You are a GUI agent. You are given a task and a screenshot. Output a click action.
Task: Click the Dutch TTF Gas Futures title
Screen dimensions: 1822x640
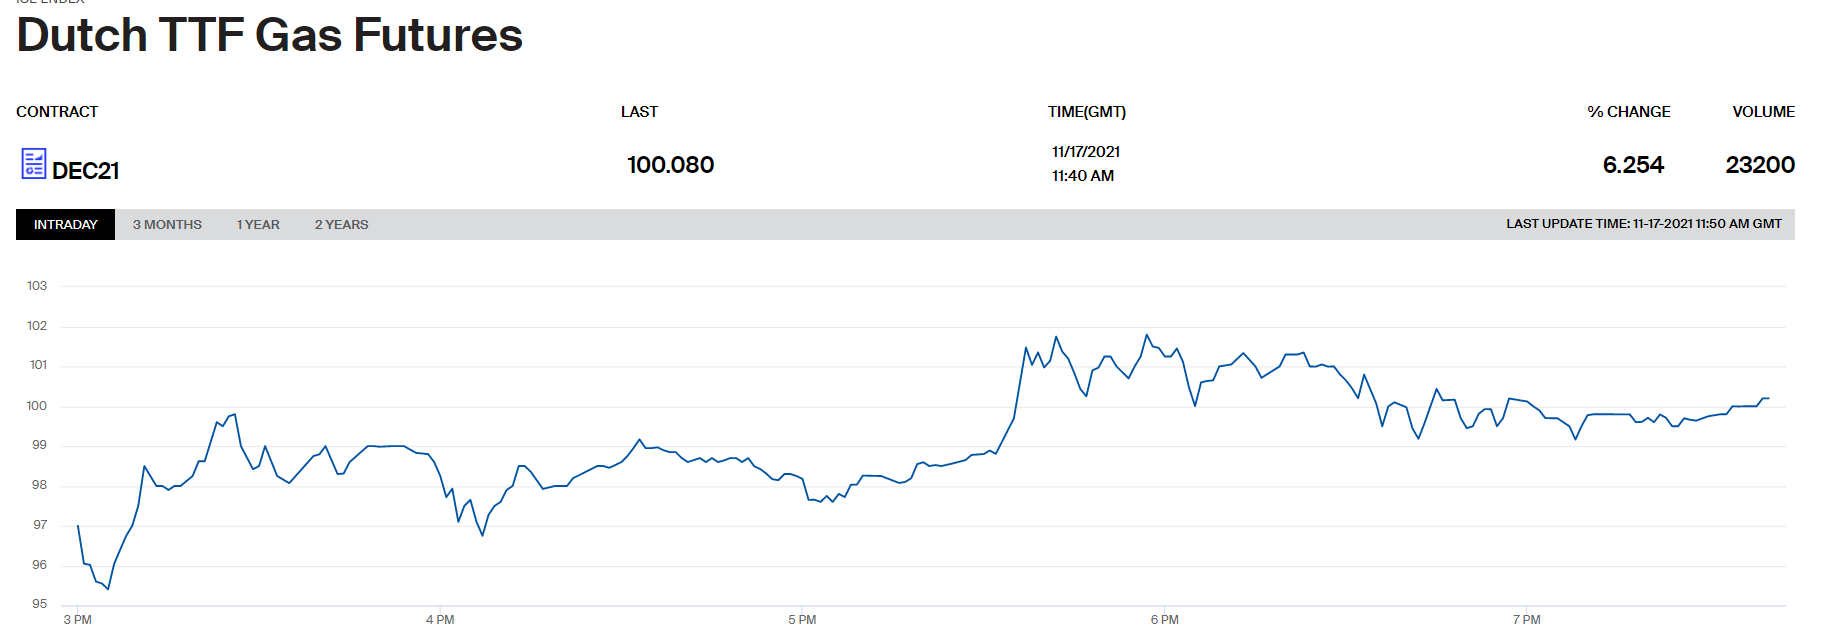(x=270, y=35)
